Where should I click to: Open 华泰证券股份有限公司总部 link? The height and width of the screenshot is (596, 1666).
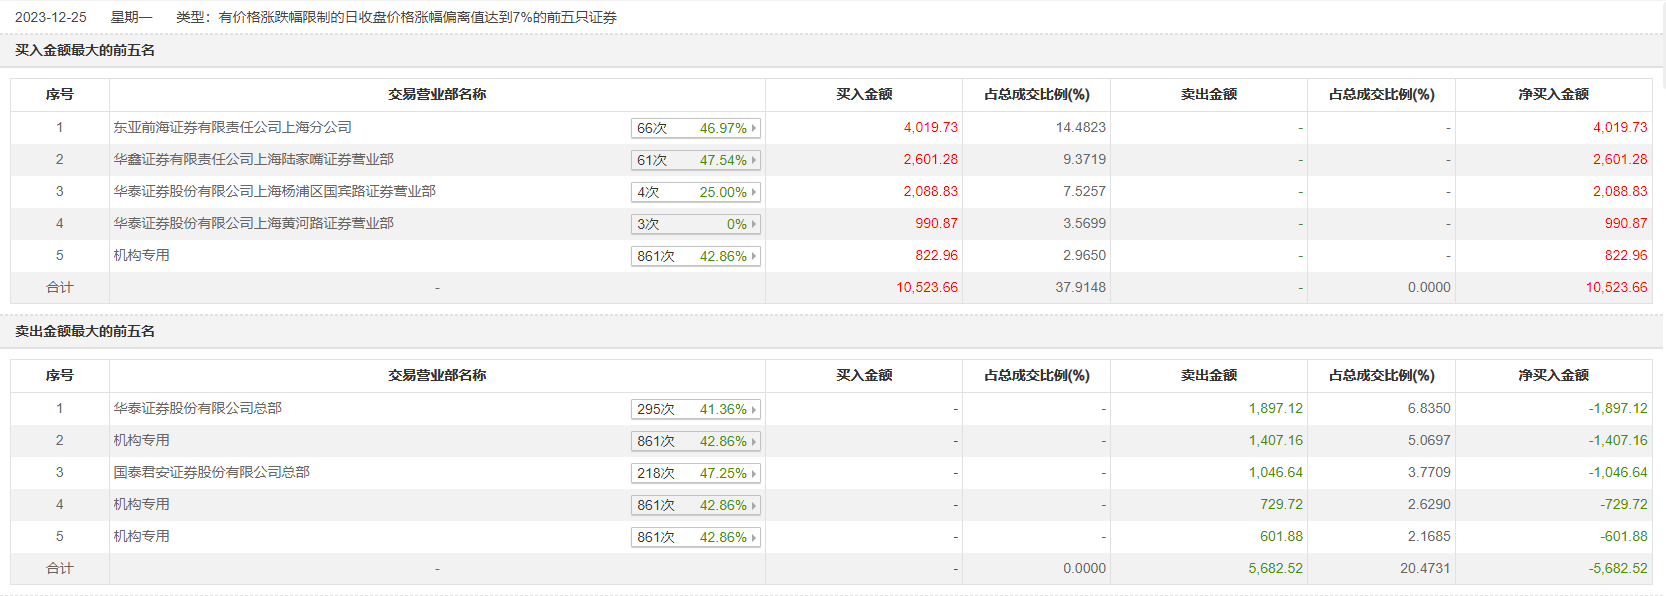tap(197, 408)
